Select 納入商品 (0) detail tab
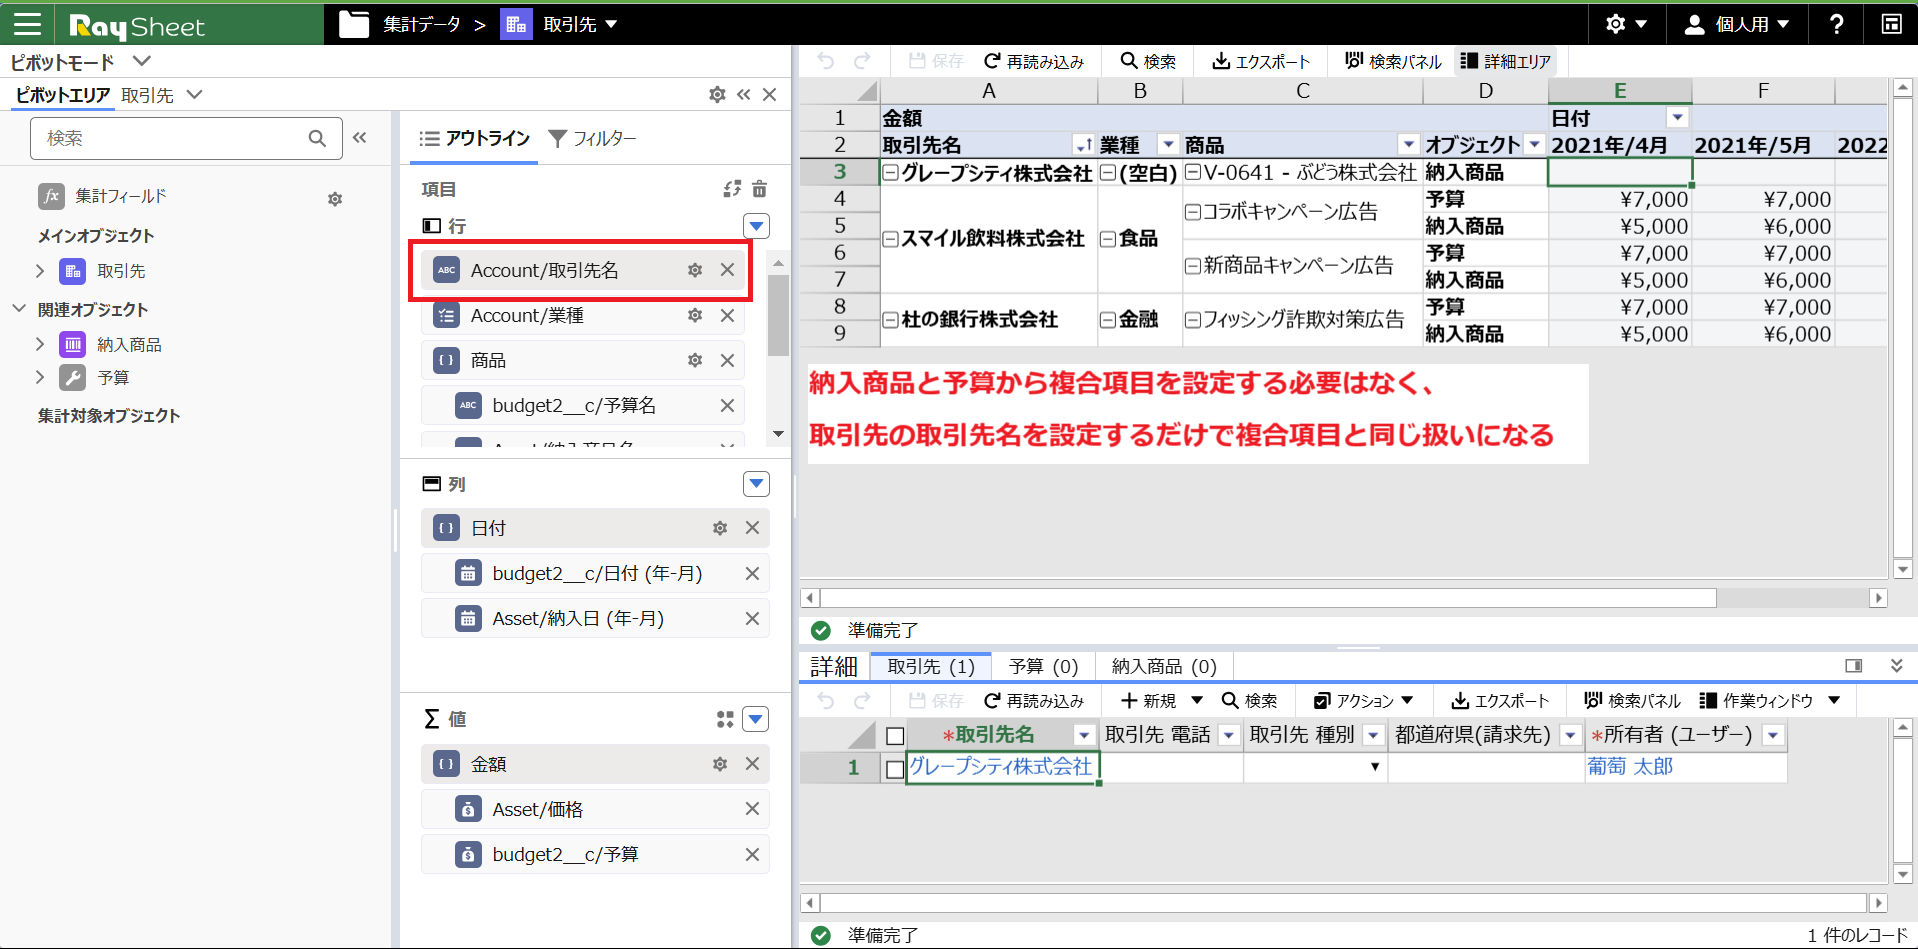The image size is (1918, 949). pyautogui.click(x=1164, y=666)
